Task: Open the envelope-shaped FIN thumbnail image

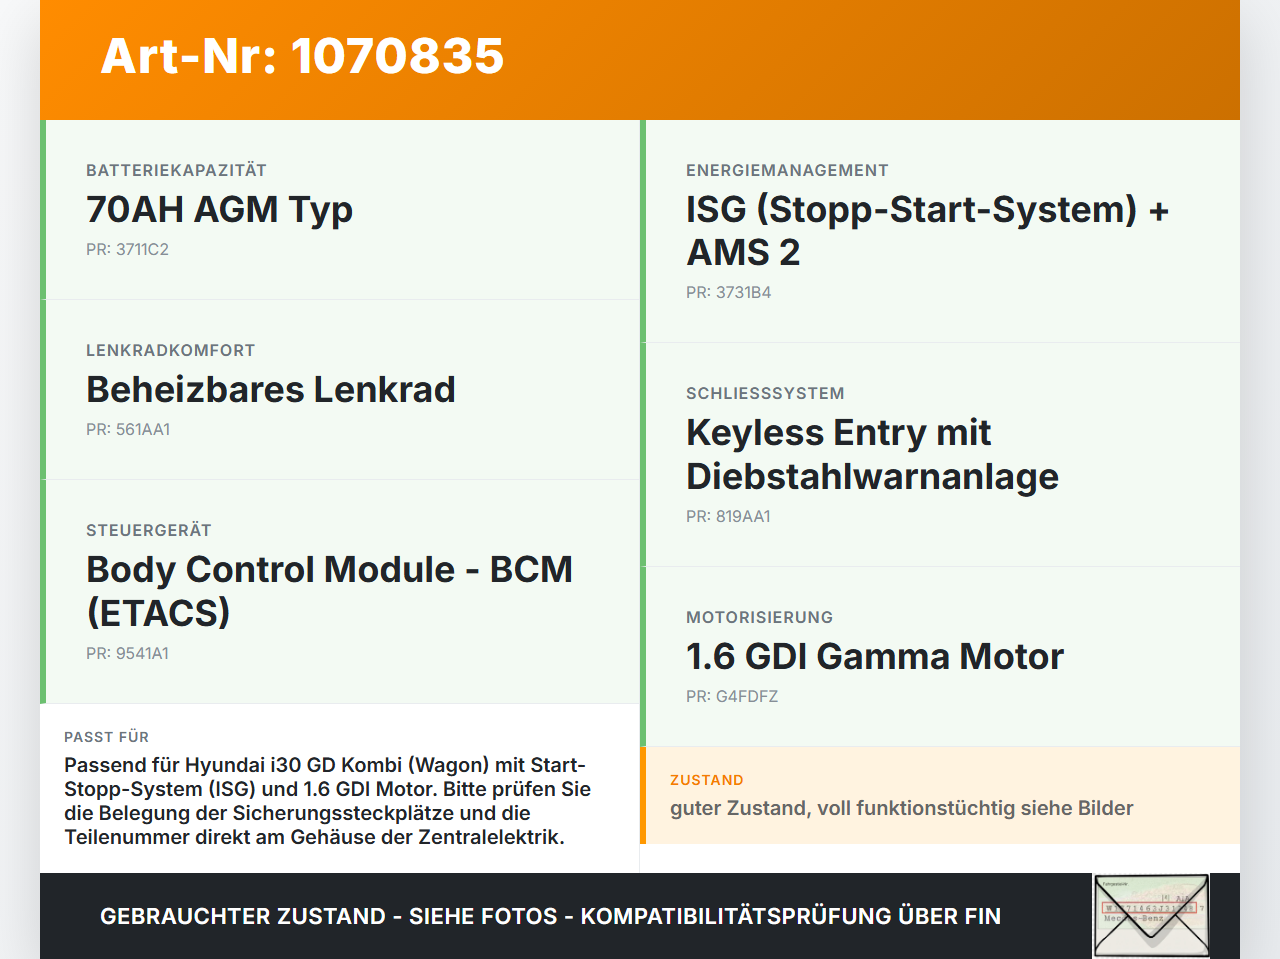Action: 1151,916
